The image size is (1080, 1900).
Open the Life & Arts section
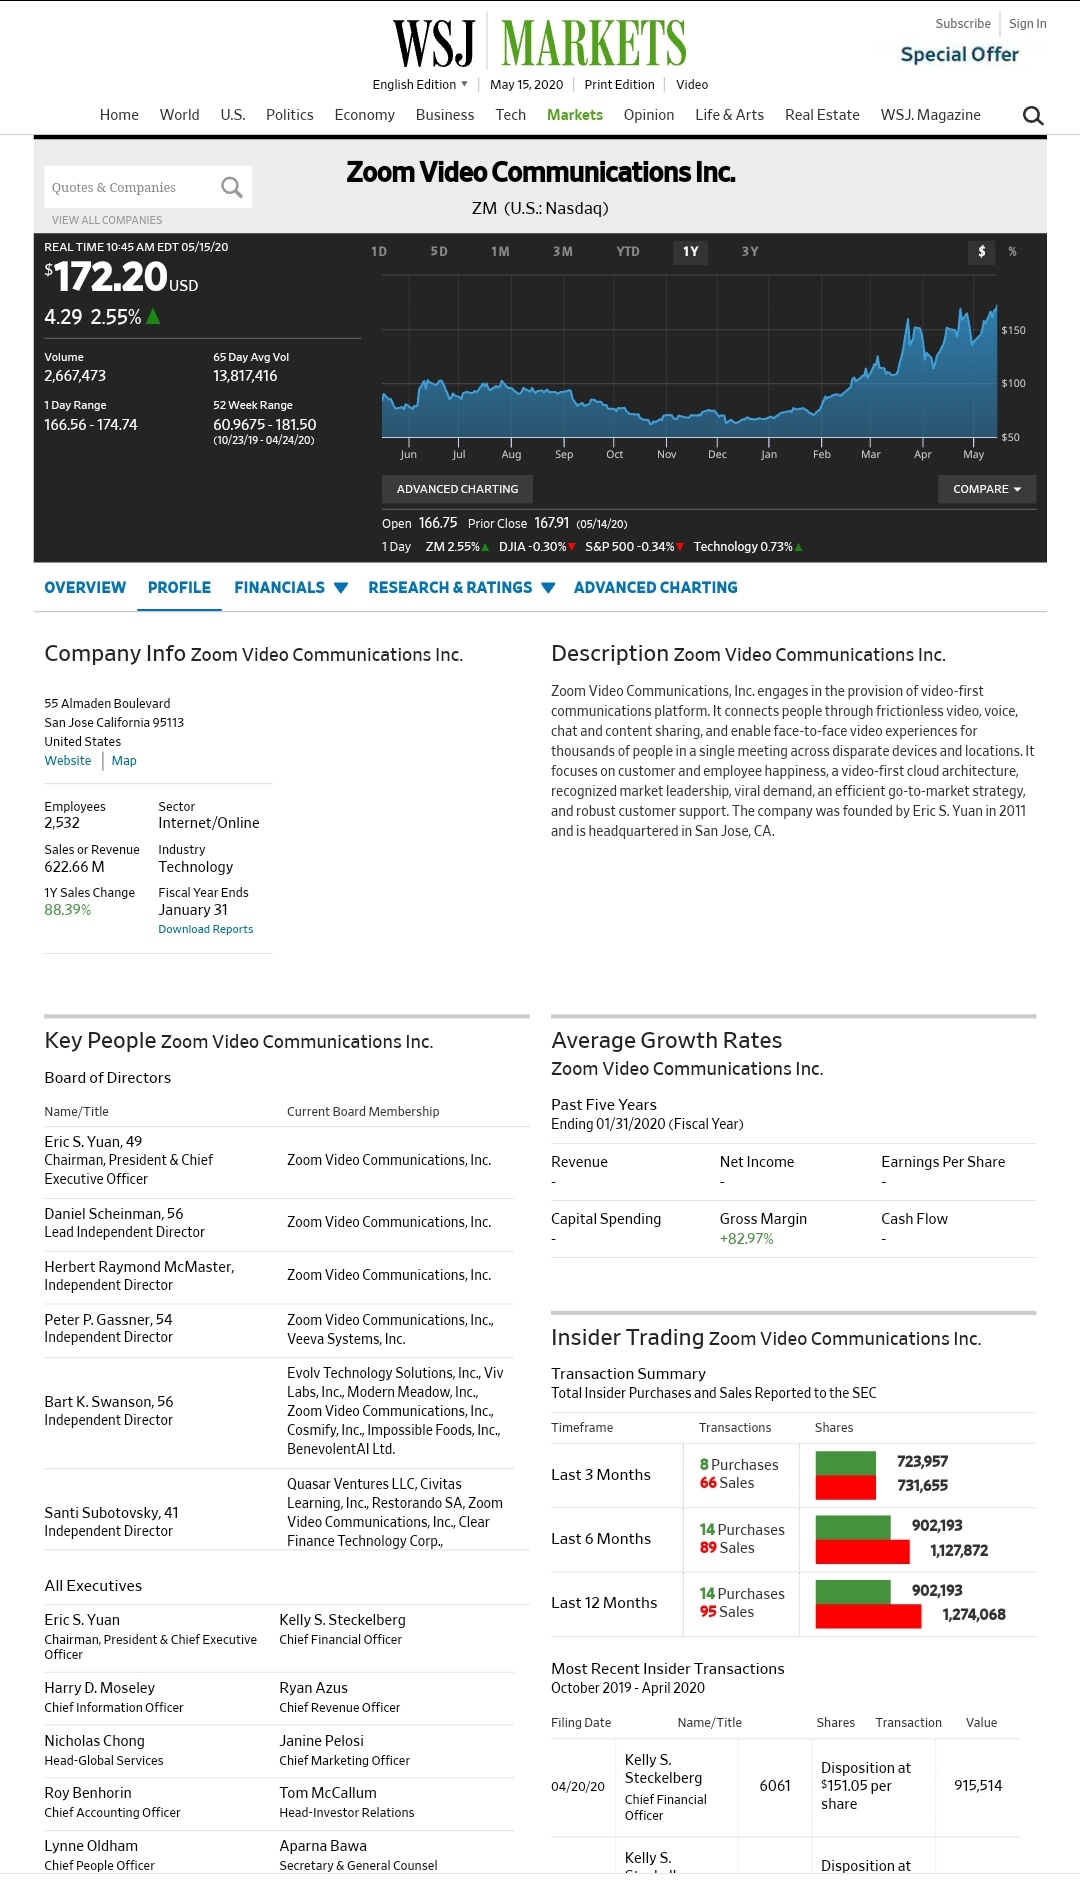[x=730, y=115]
